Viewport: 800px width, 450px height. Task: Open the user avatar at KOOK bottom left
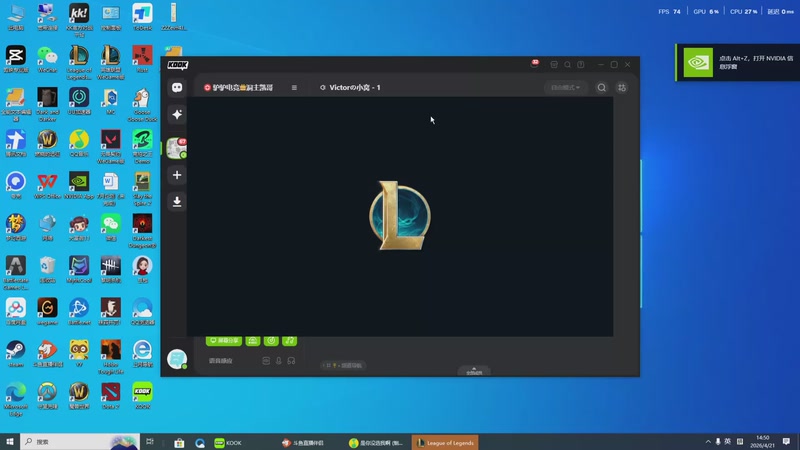coord(177,359)
